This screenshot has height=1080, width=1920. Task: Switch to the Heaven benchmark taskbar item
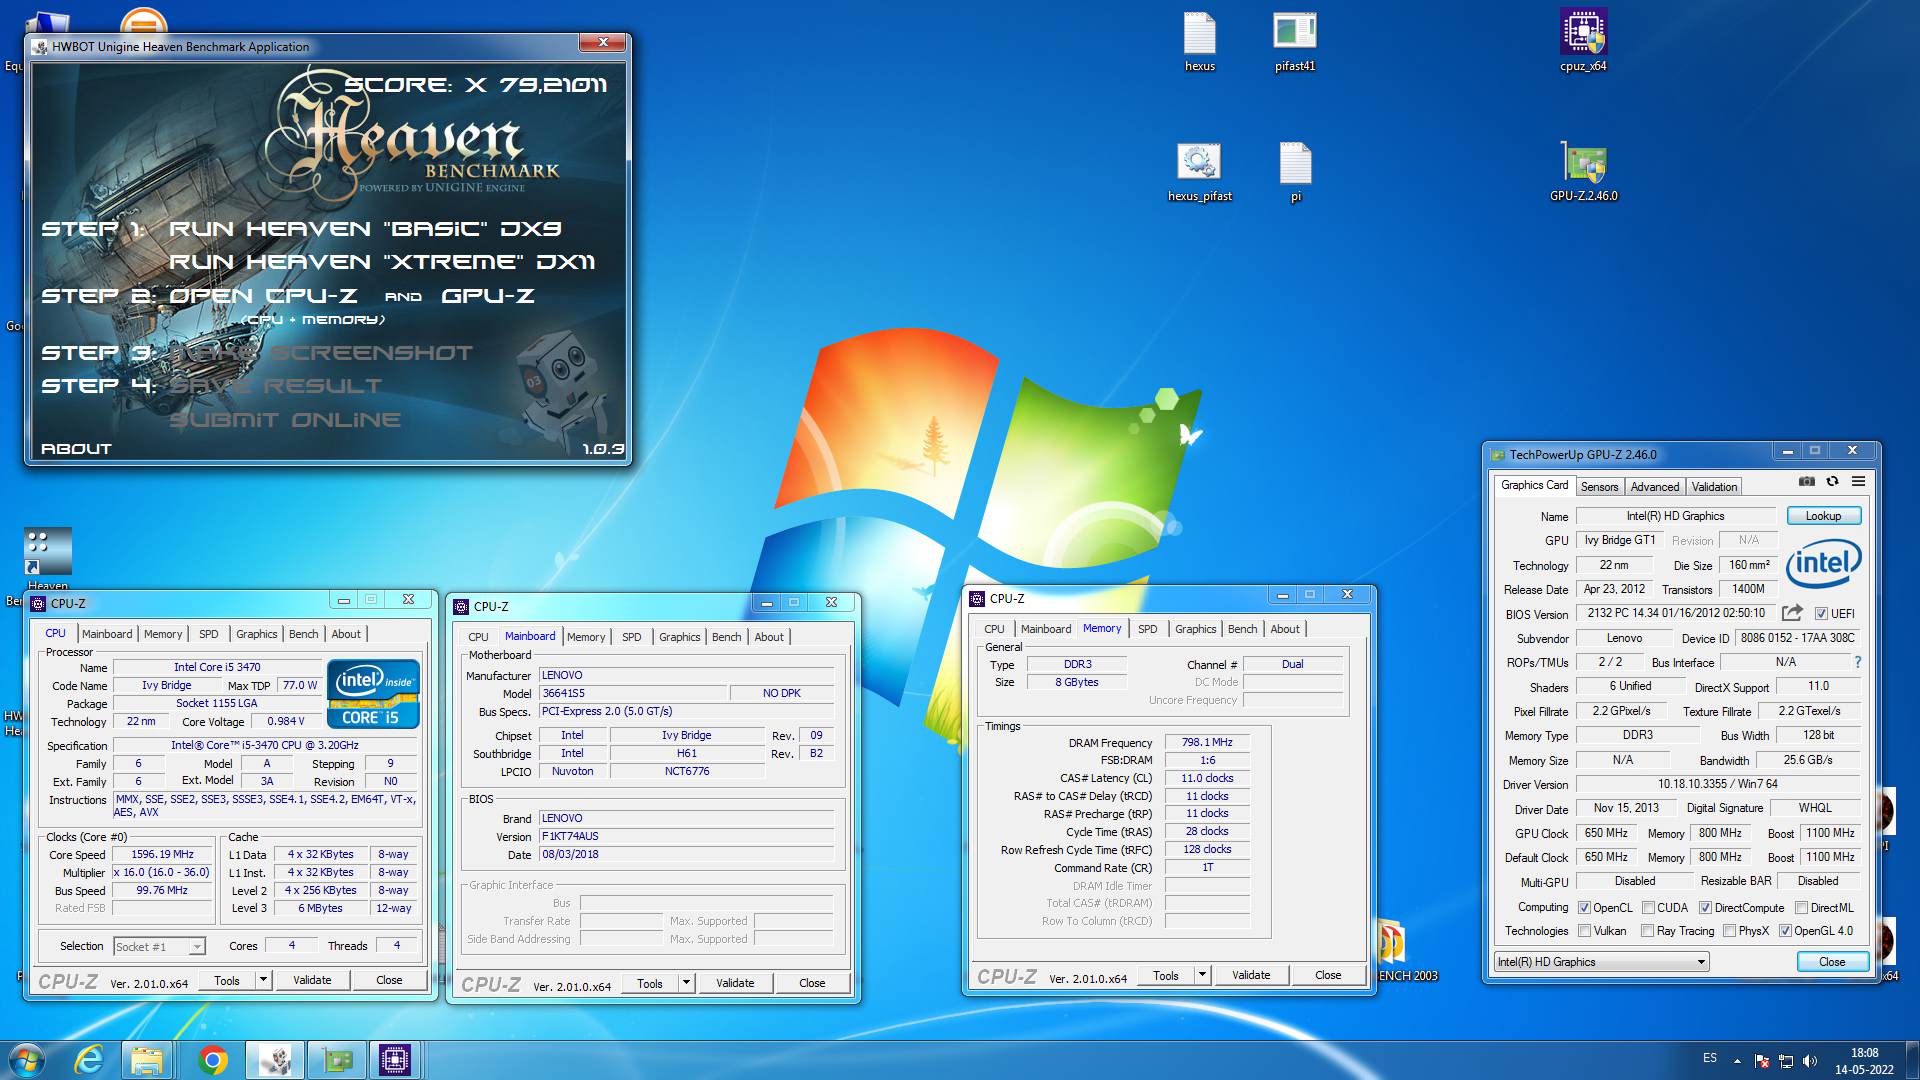pos(274,1060)
